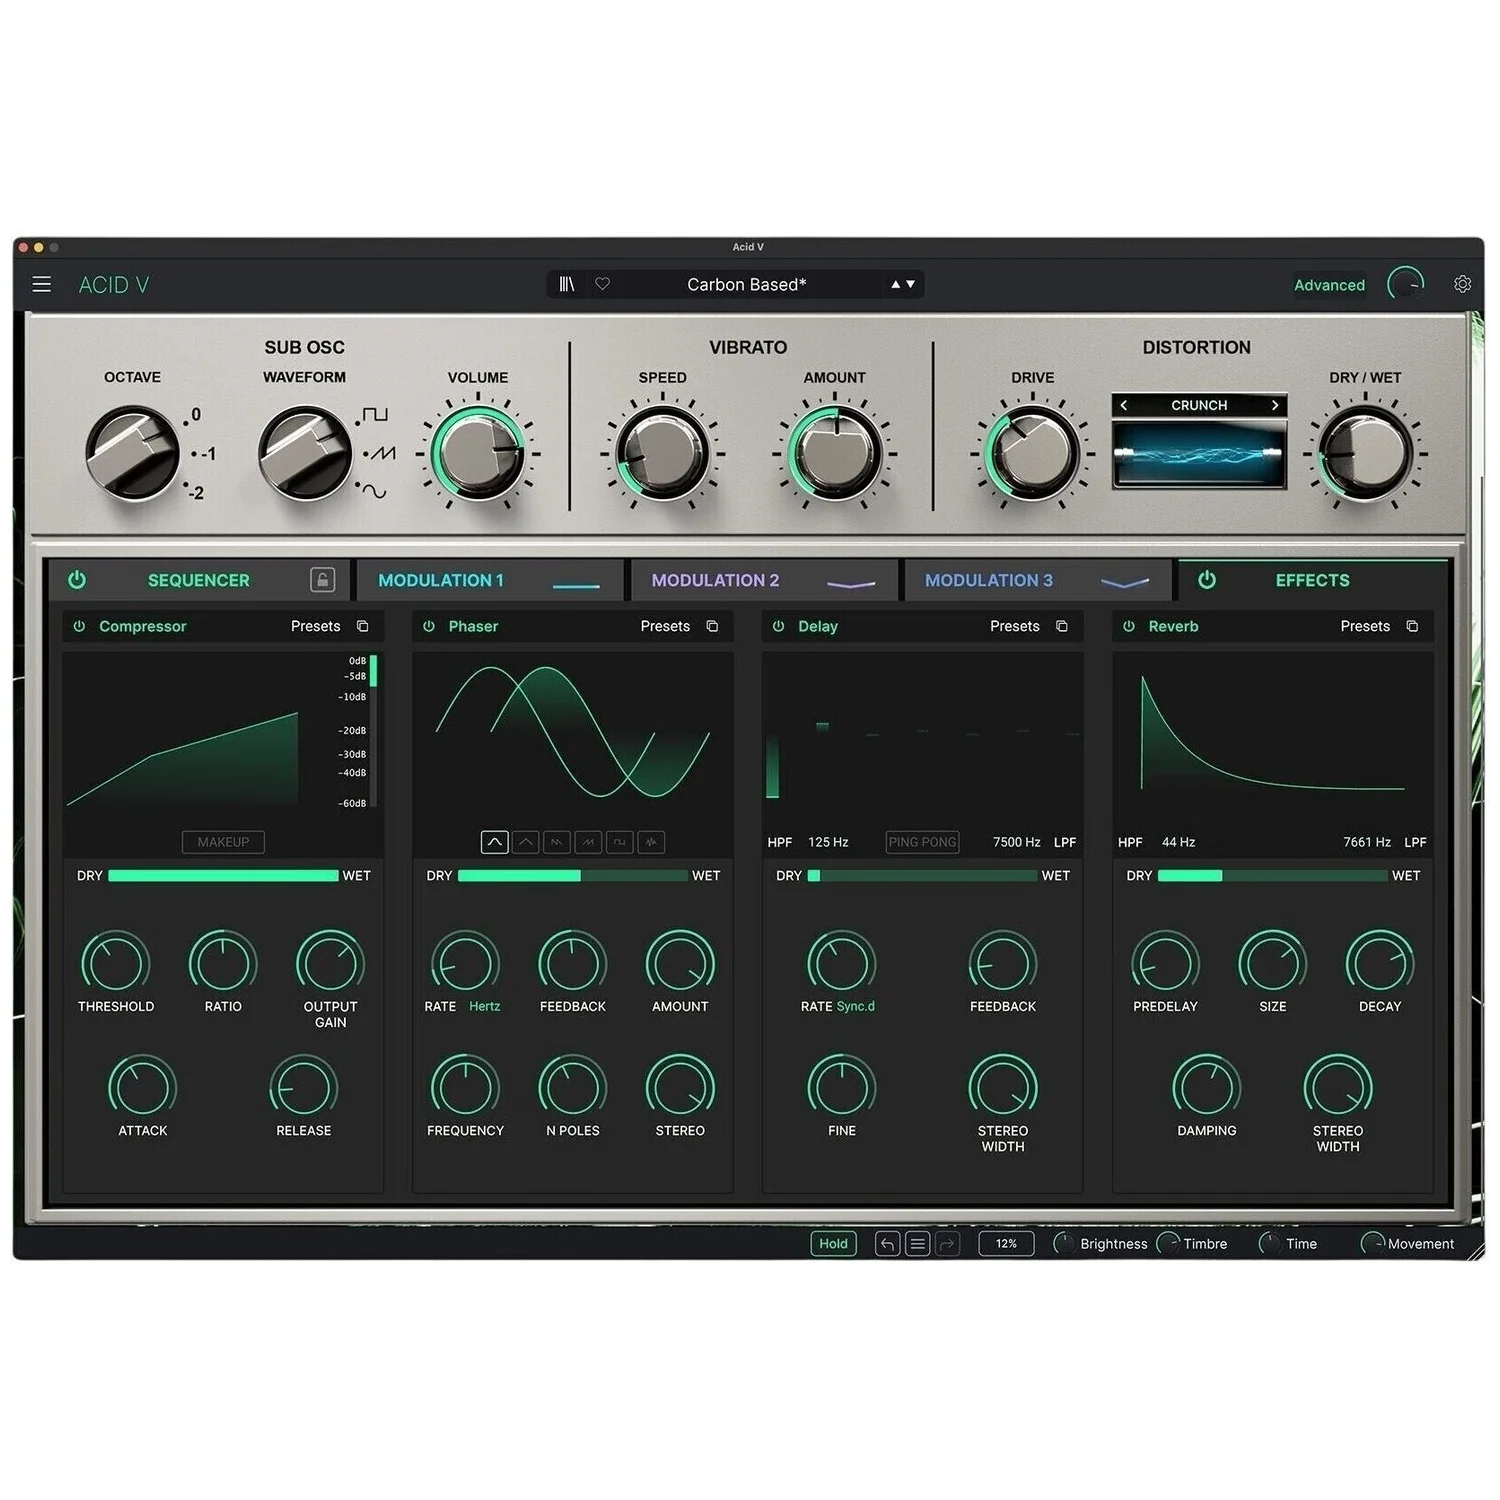Click the redo arrow in the bottom bar
1500x1500 pixels.
[947, 1244]
